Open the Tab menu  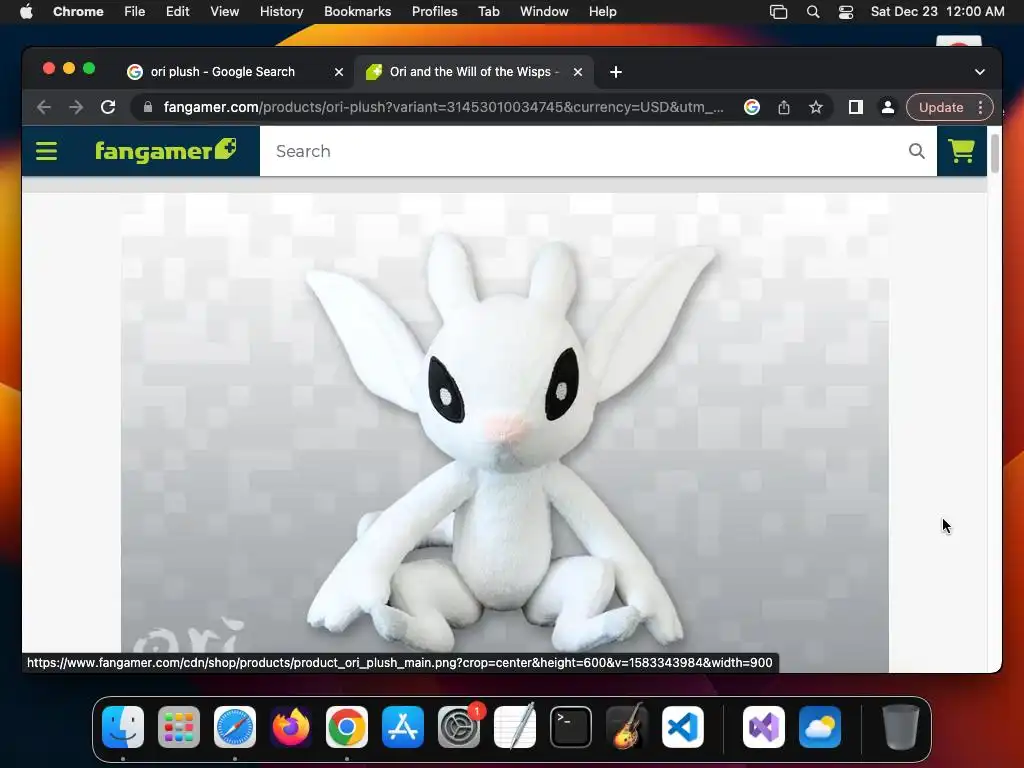click(x=488, y=11)
